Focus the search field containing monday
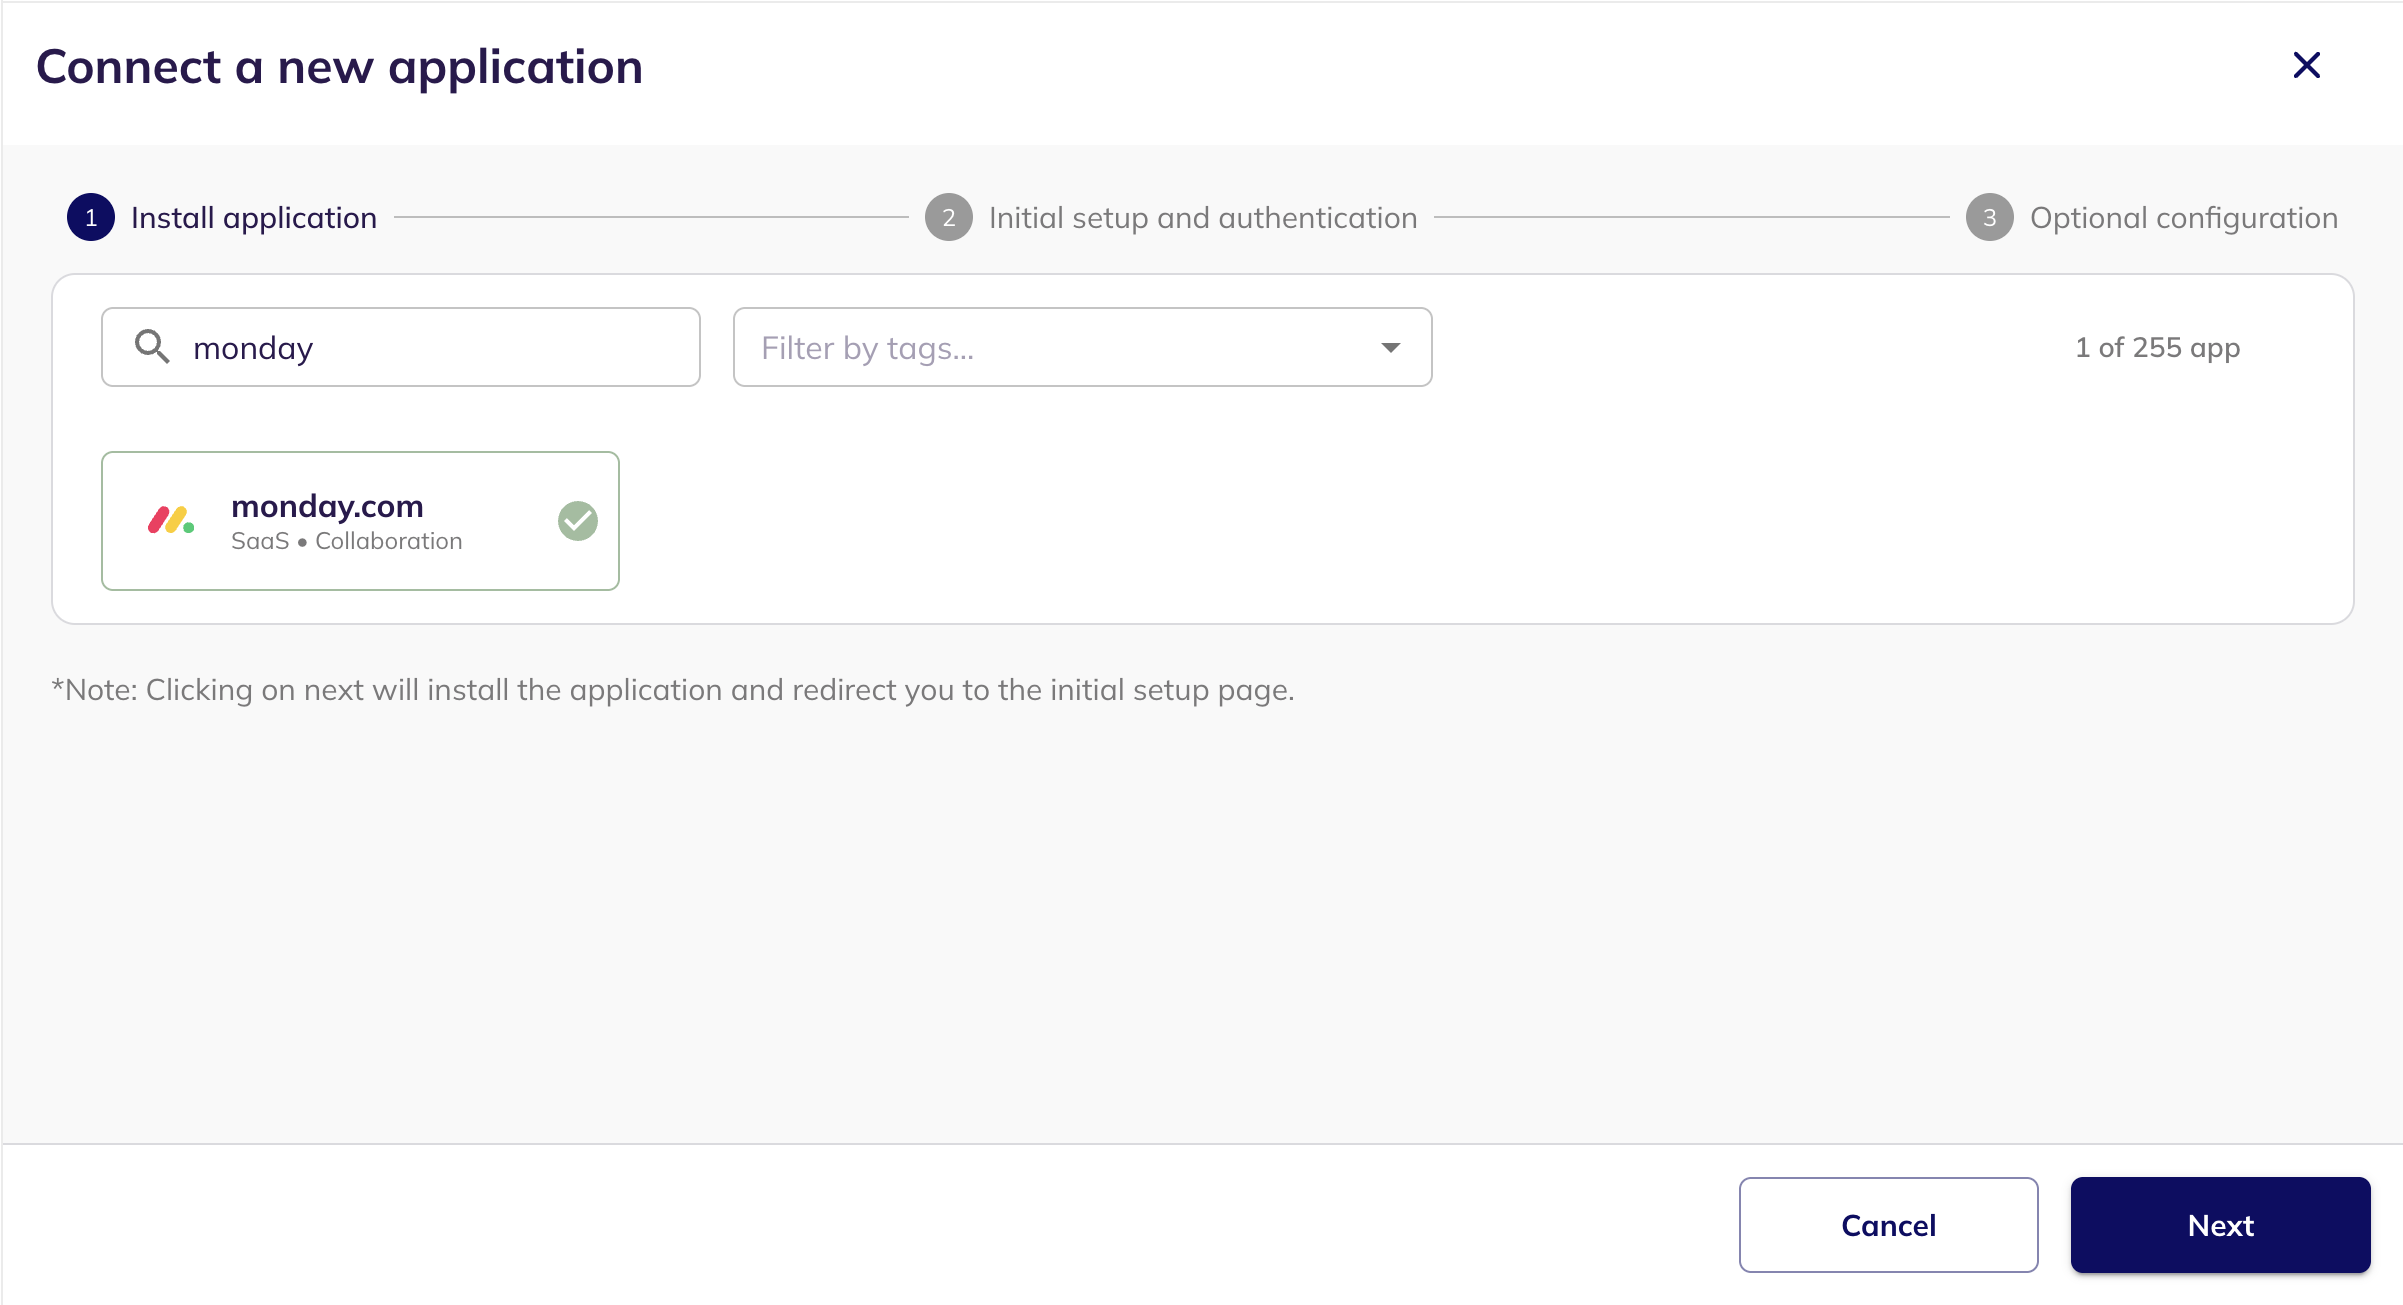The height and width of the screenshot is (1305, 2403). pyautogui.click(x=401, y=347)
